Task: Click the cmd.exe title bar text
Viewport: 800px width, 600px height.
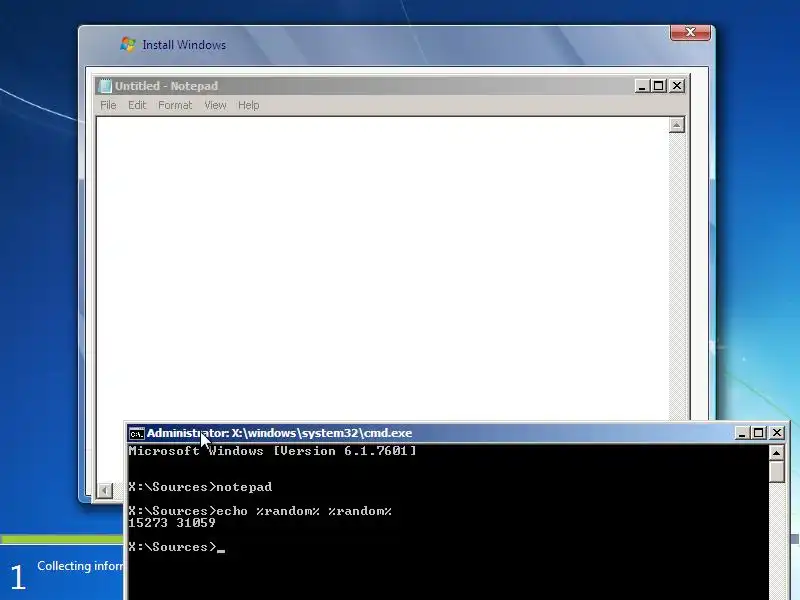Action: click(x=280, y=433)
